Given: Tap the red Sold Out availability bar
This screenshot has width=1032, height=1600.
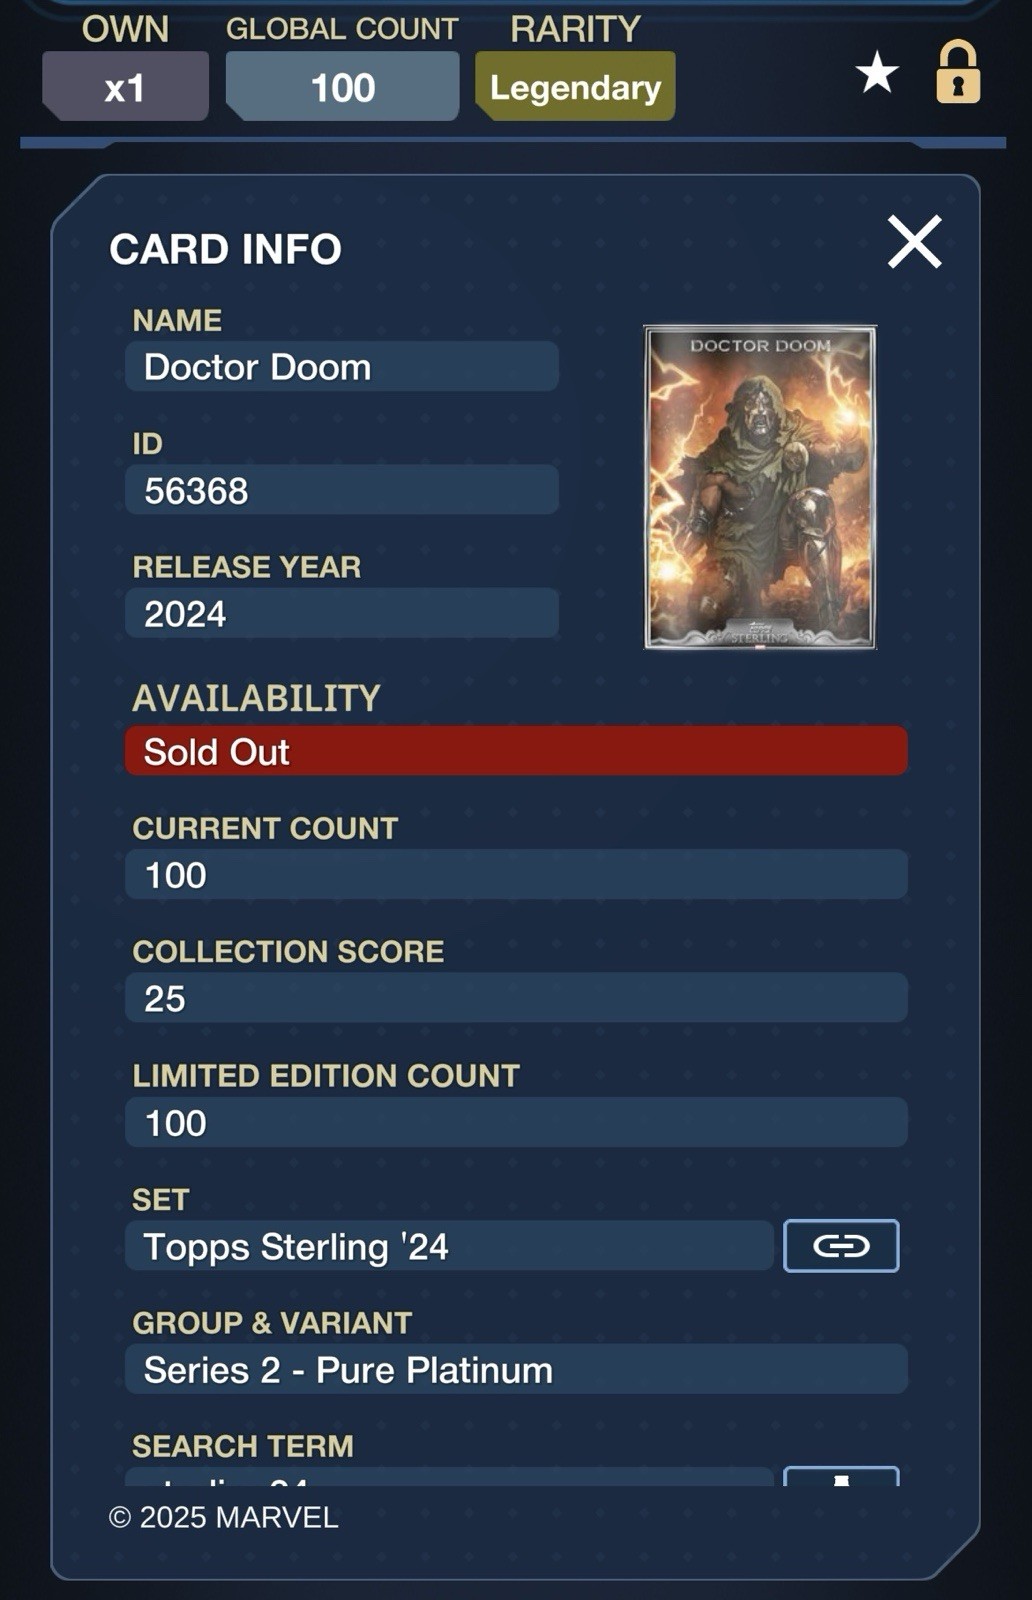Looking at the screenshot, I should tap(516, 751).
